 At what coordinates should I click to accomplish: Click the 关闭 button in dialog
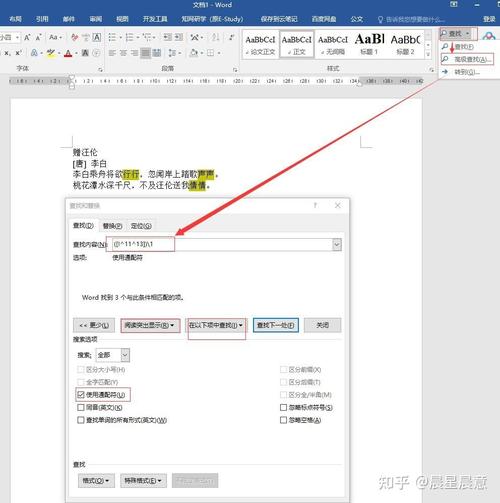(x=322, y=325)
